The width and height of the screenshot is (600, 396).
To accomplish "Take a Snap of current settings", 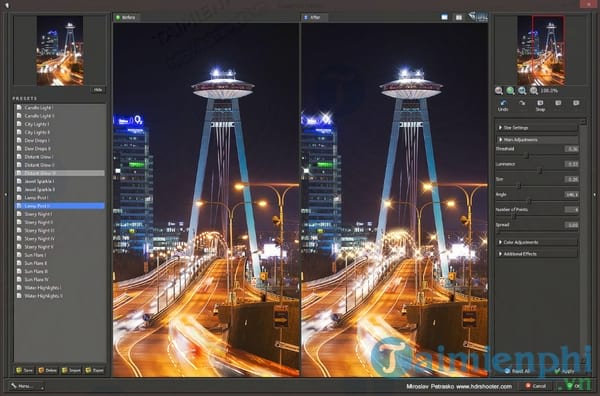I will tap(540, 106).
